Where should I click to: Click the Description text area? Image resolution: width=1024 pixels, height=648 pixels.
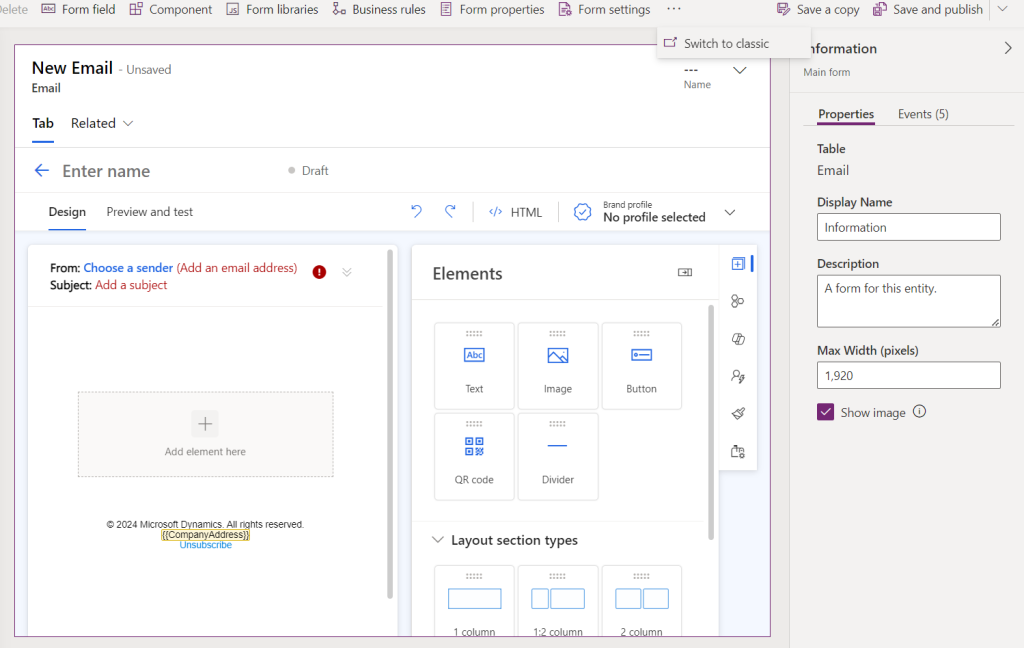[908, 301]
